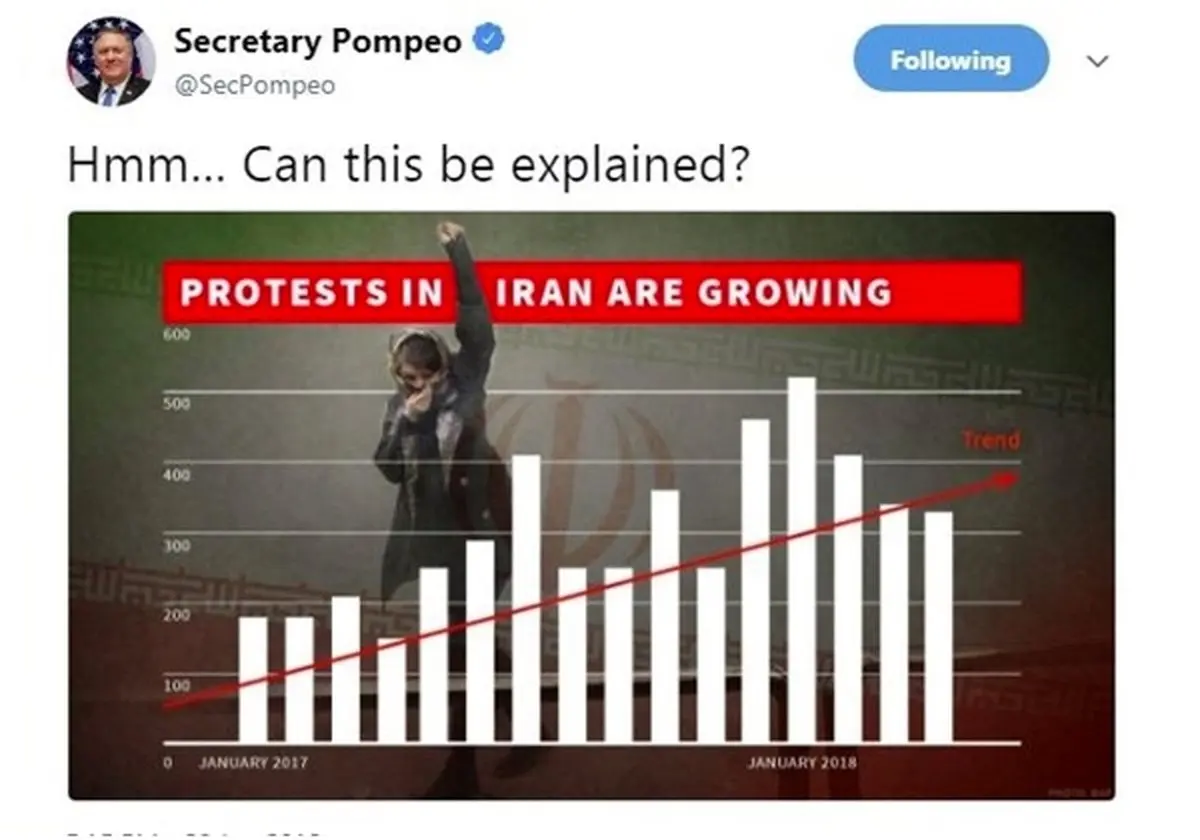Expand the tweet options chevron
1200x840 pixels.
coord(1097,61)
